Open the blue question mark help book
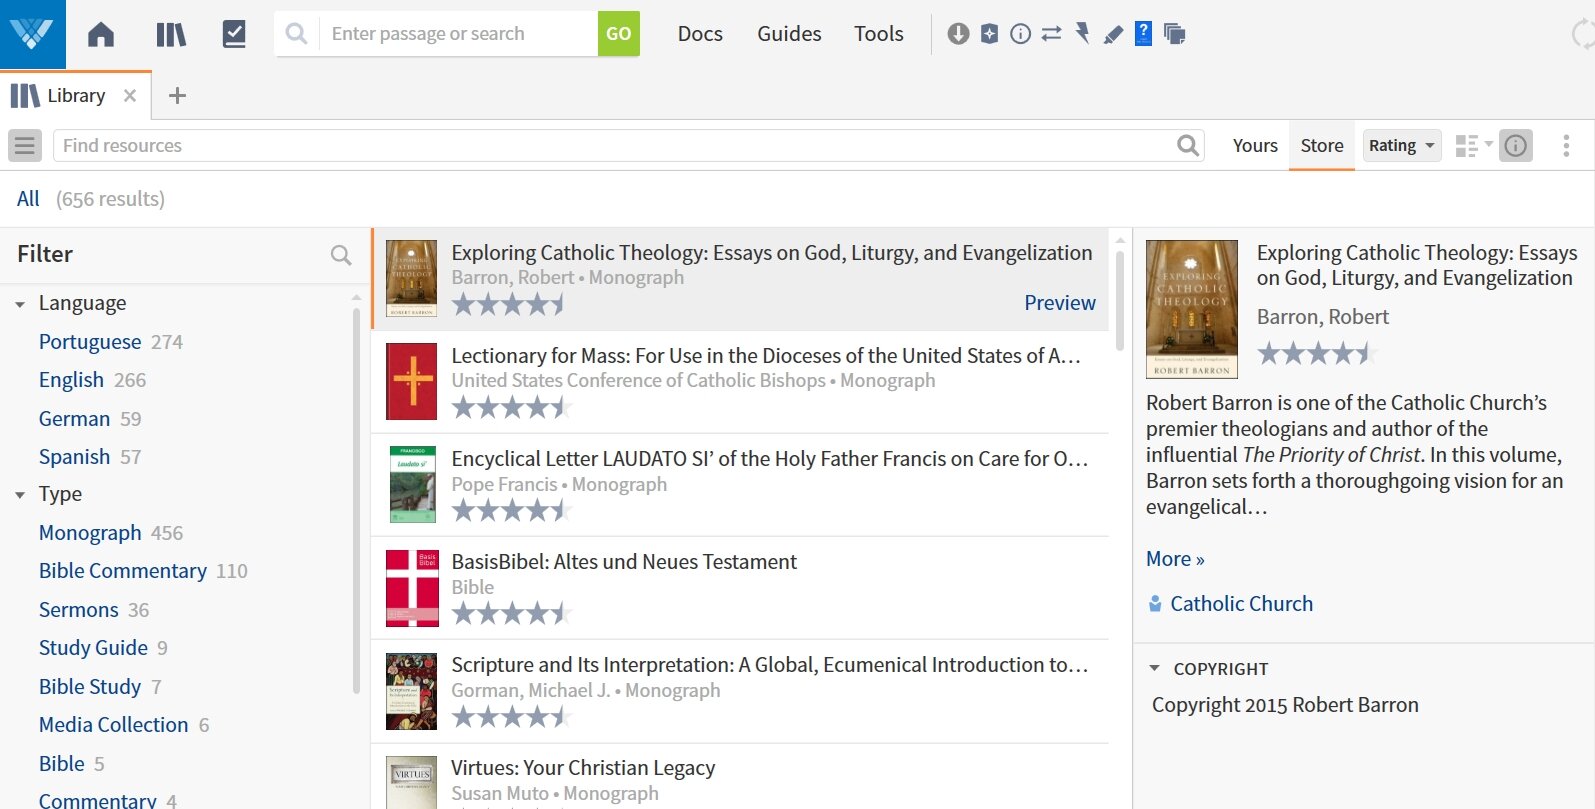Image resolution: width=1595 pixels, height=809 pixels. [1144, 34]
